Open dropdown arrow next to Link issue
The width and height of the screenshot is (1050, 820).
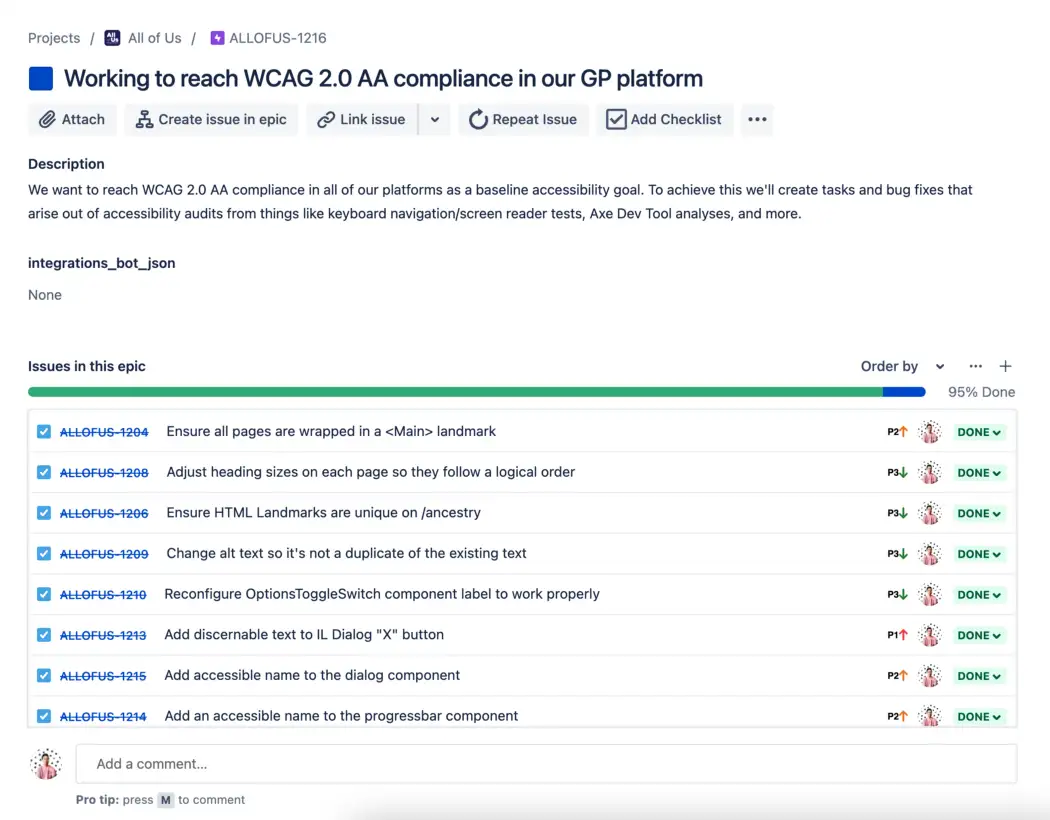(435, 120)
